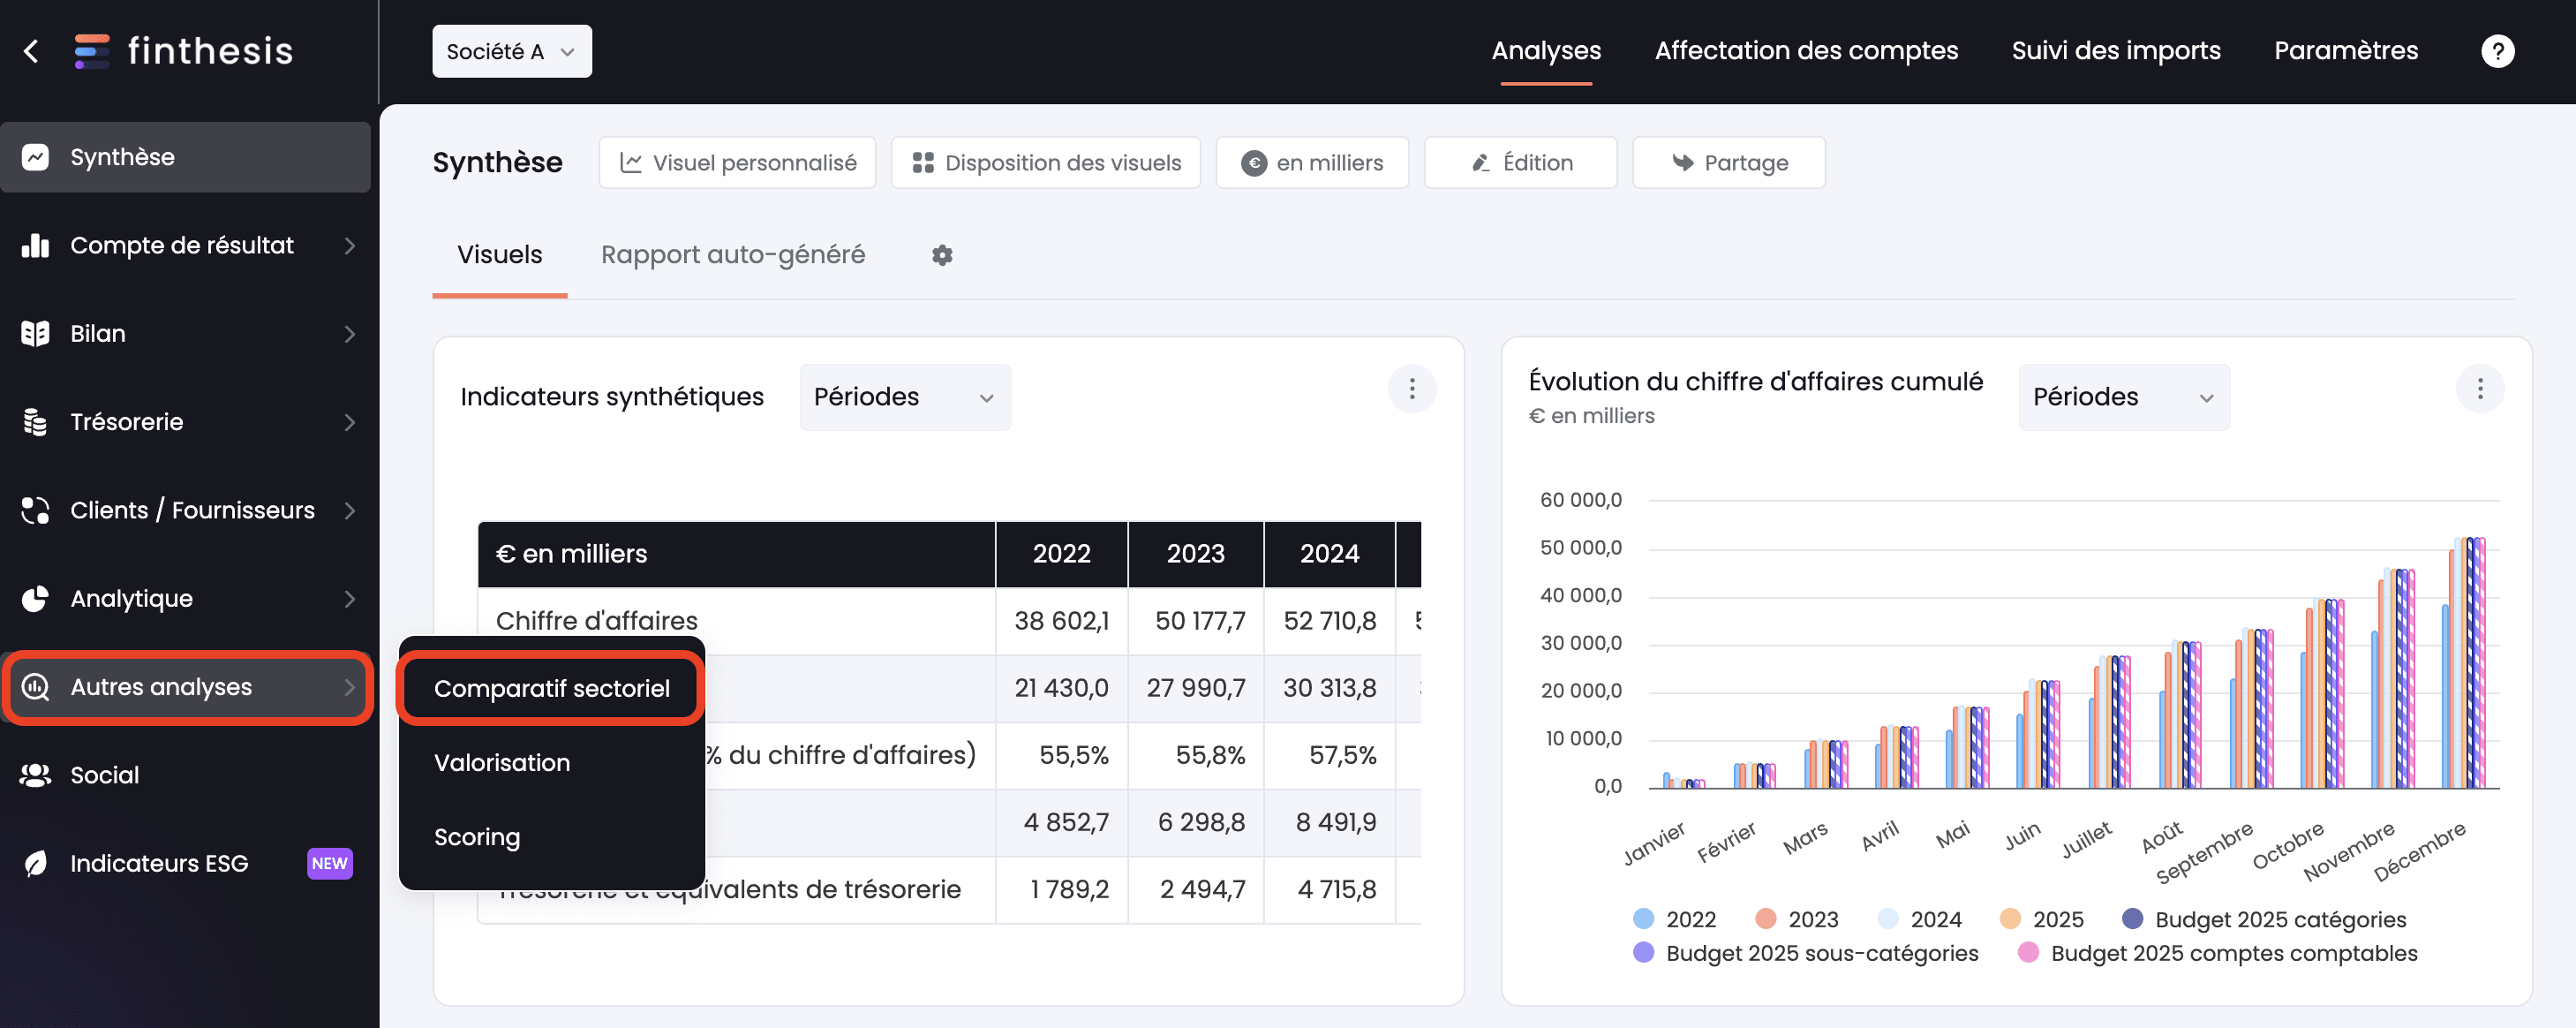Open Affectation des comptes navigation tab
Screen dimensions: 2576x1028
(1805, 51)
